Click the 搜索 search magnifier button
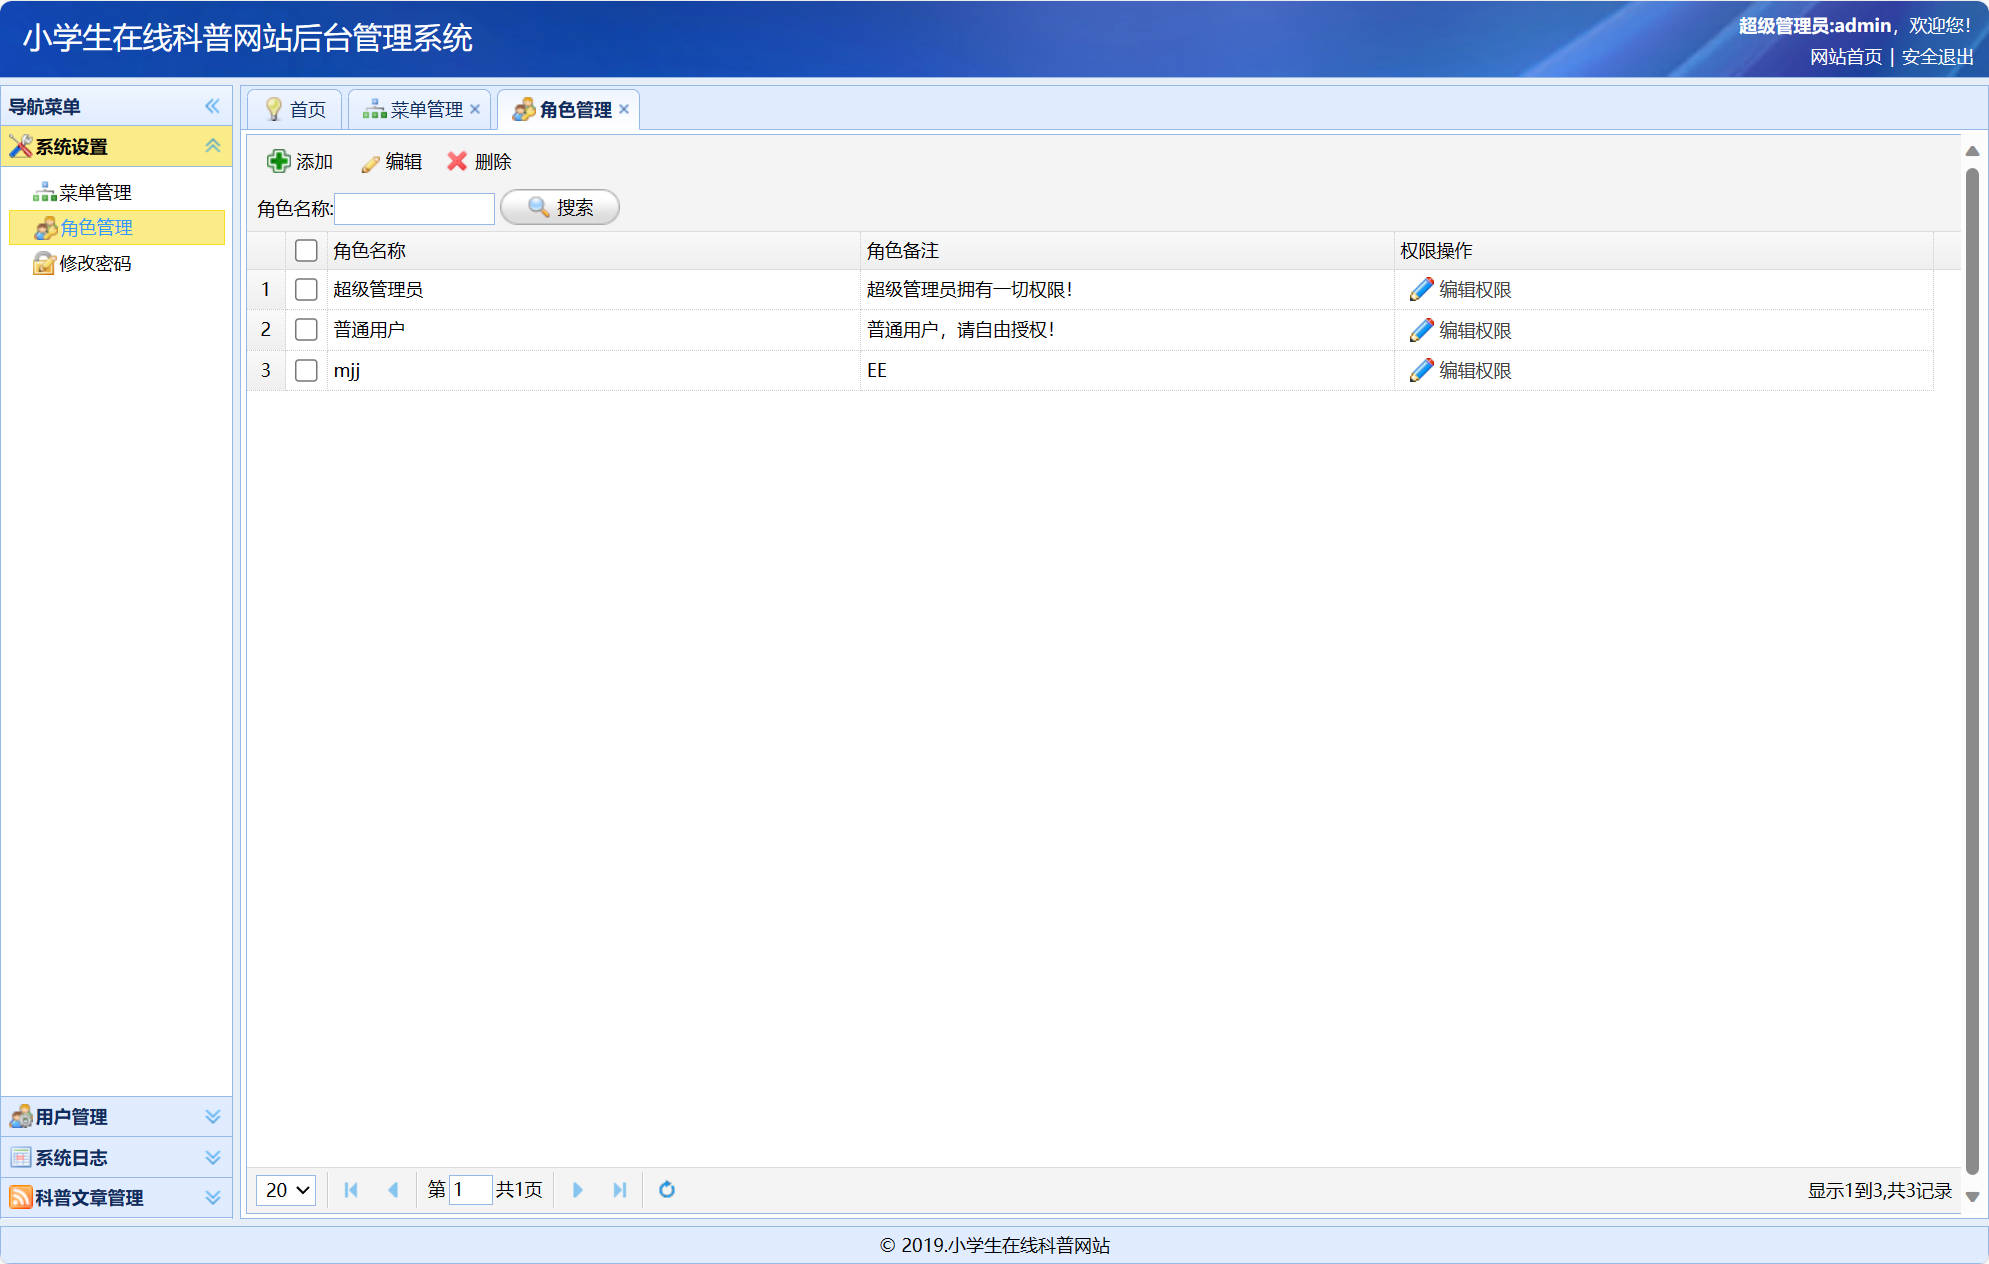The width and height of the screenshot is (1989, 1264). tap(559, 207)
